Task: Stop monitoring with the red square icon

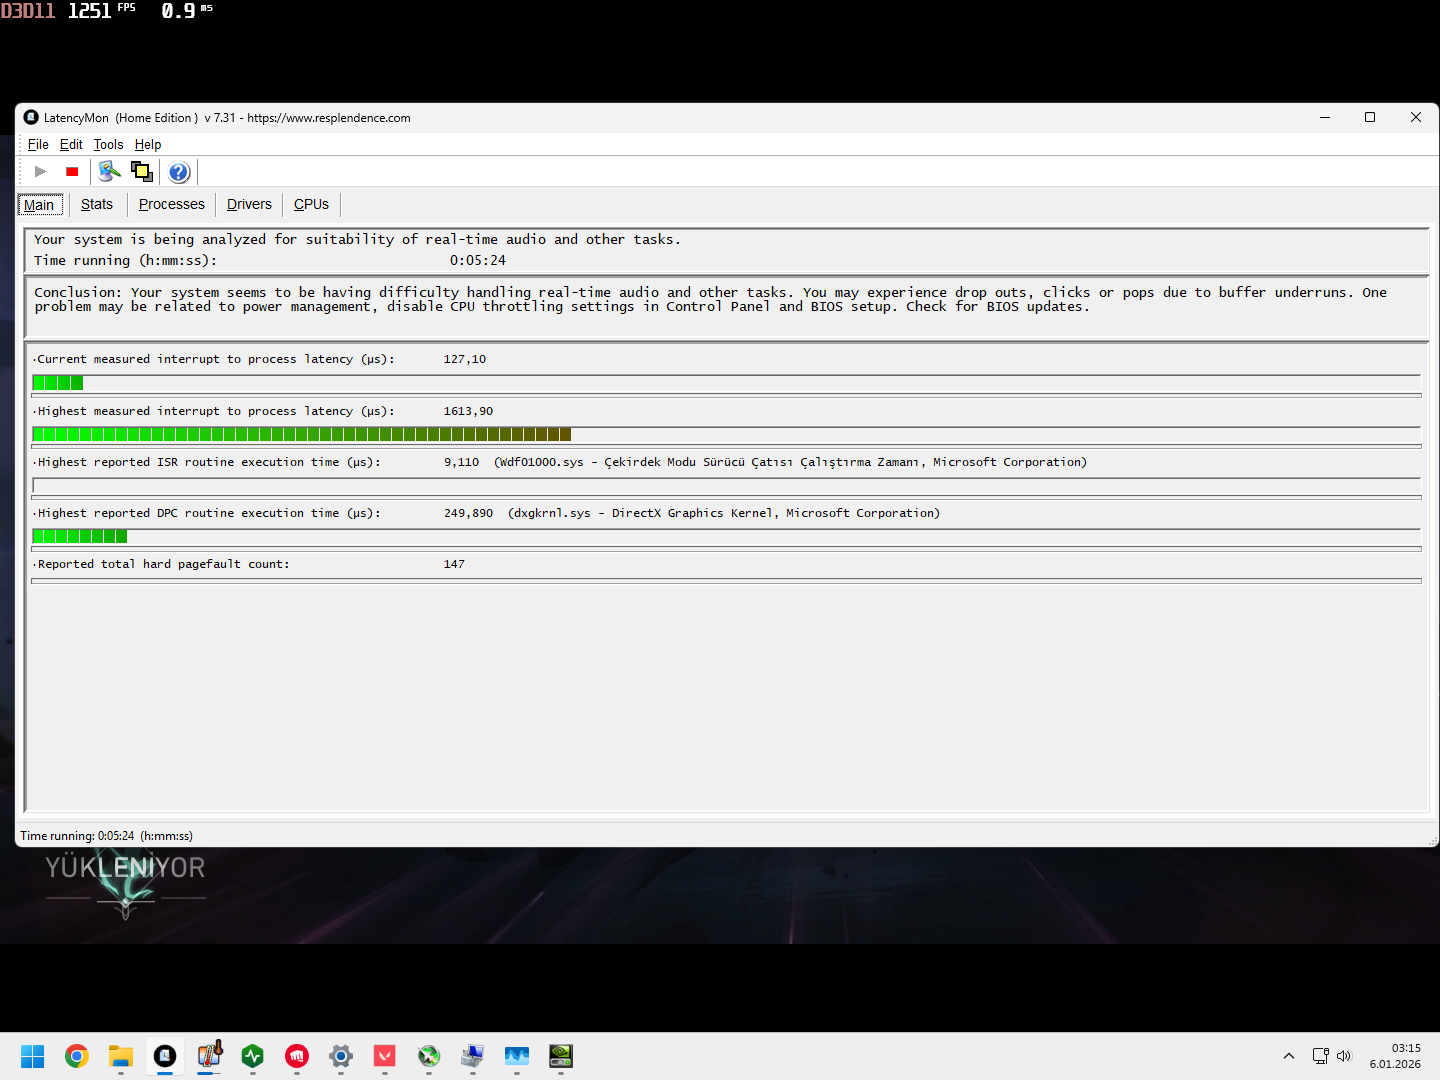Action: point(72,172)
